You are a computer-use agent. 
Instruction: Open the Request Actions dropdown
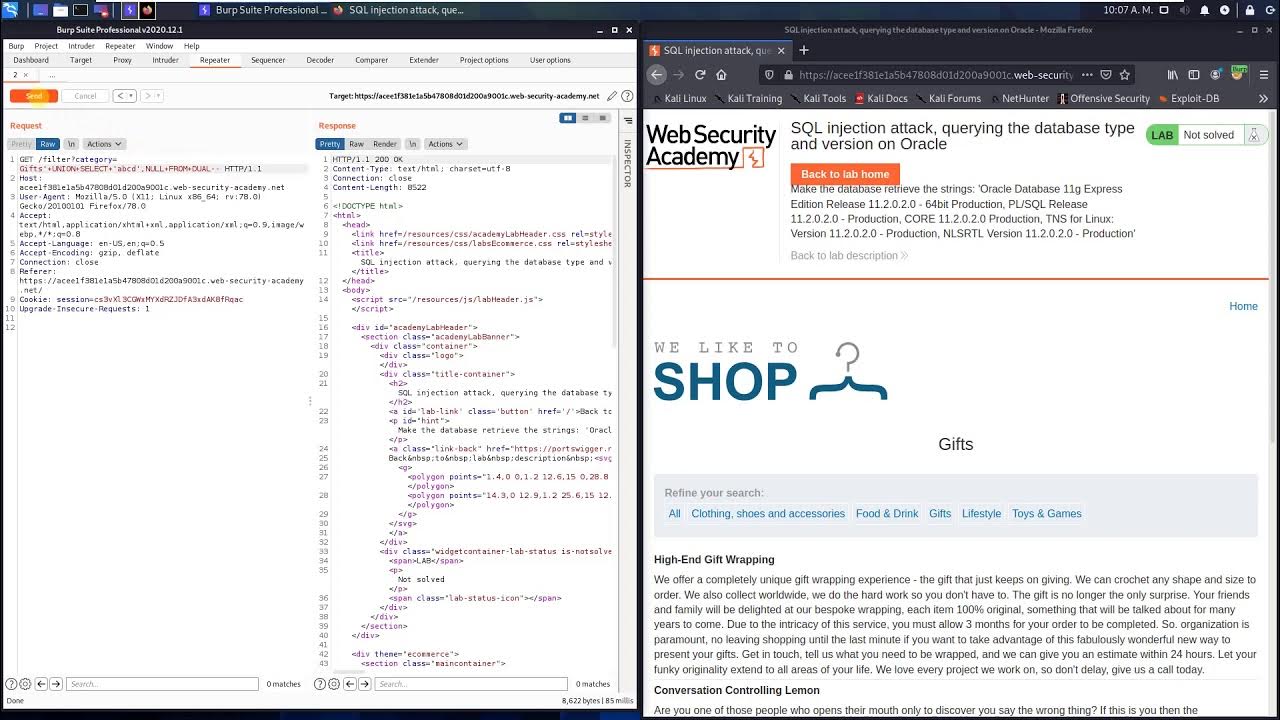point(103,144)
